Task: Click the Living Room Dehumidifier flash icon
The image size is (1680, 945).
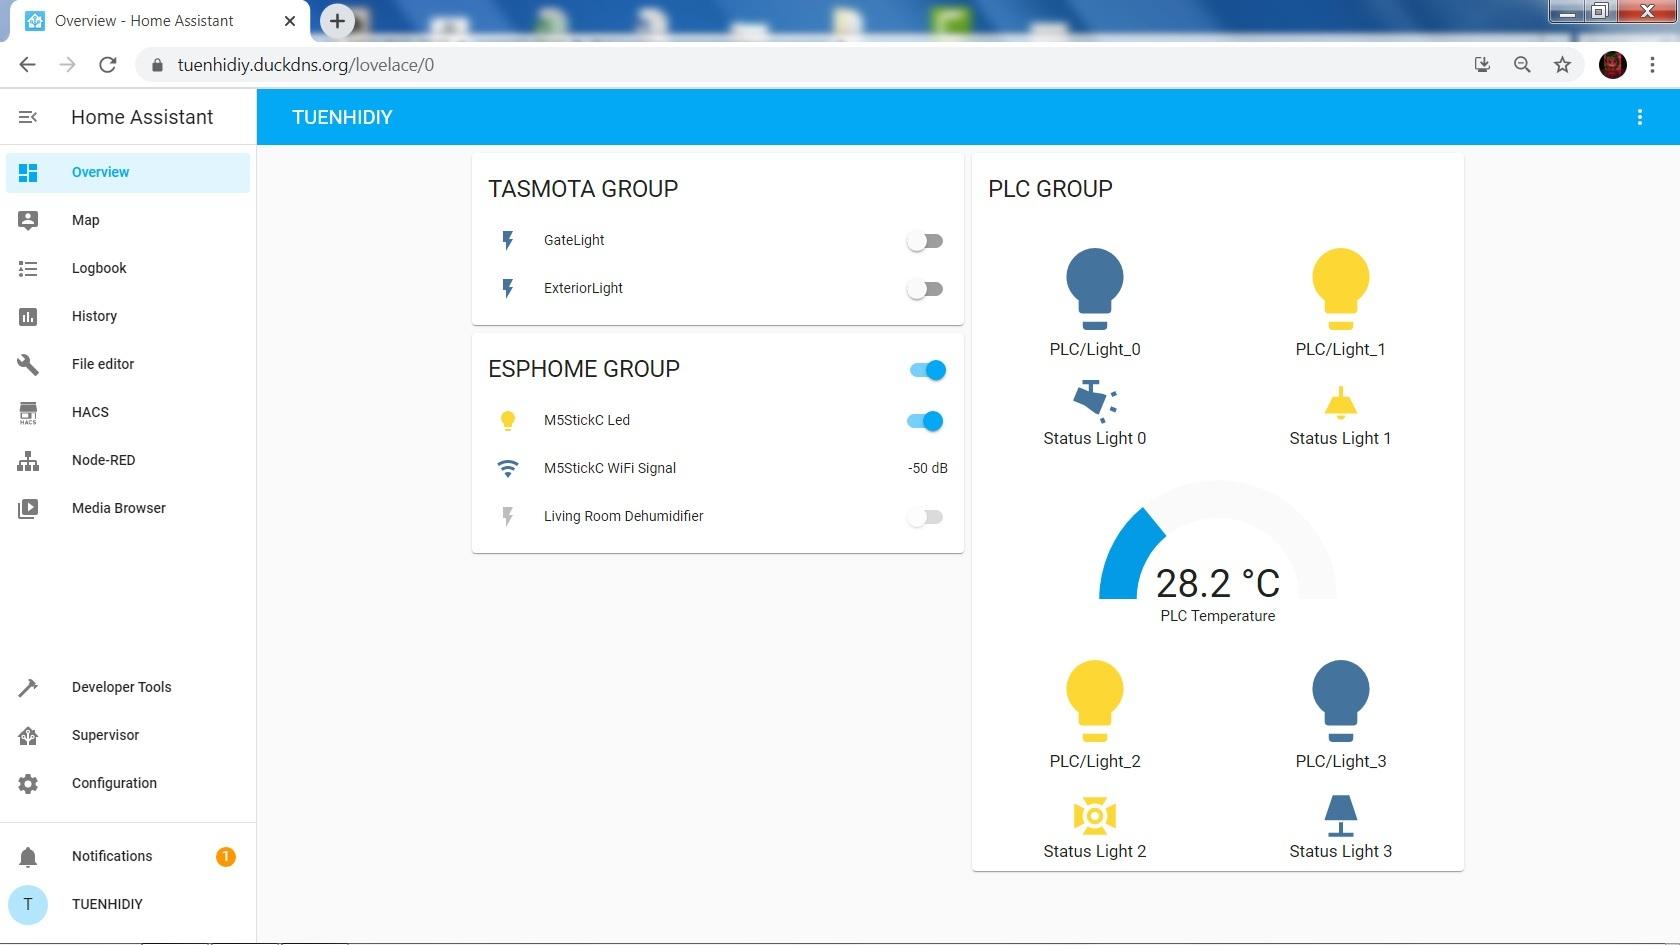Action: 508,516
